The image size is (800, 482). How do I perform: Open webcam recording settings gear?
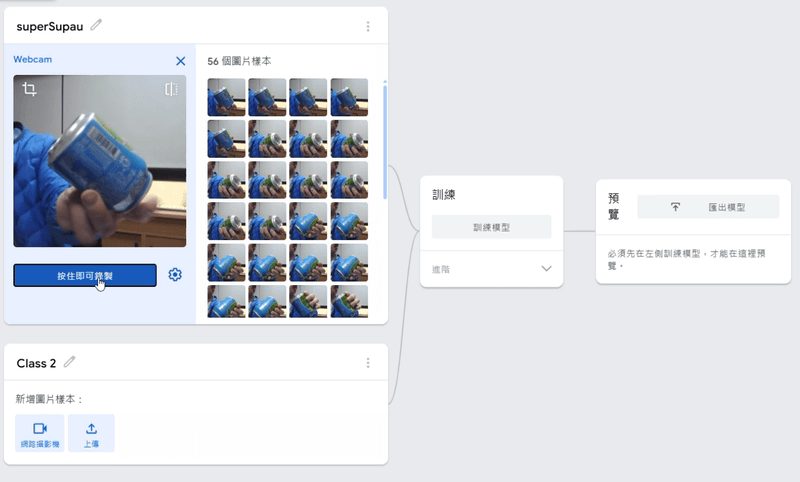pyautogui.click(x=175, y=275)
